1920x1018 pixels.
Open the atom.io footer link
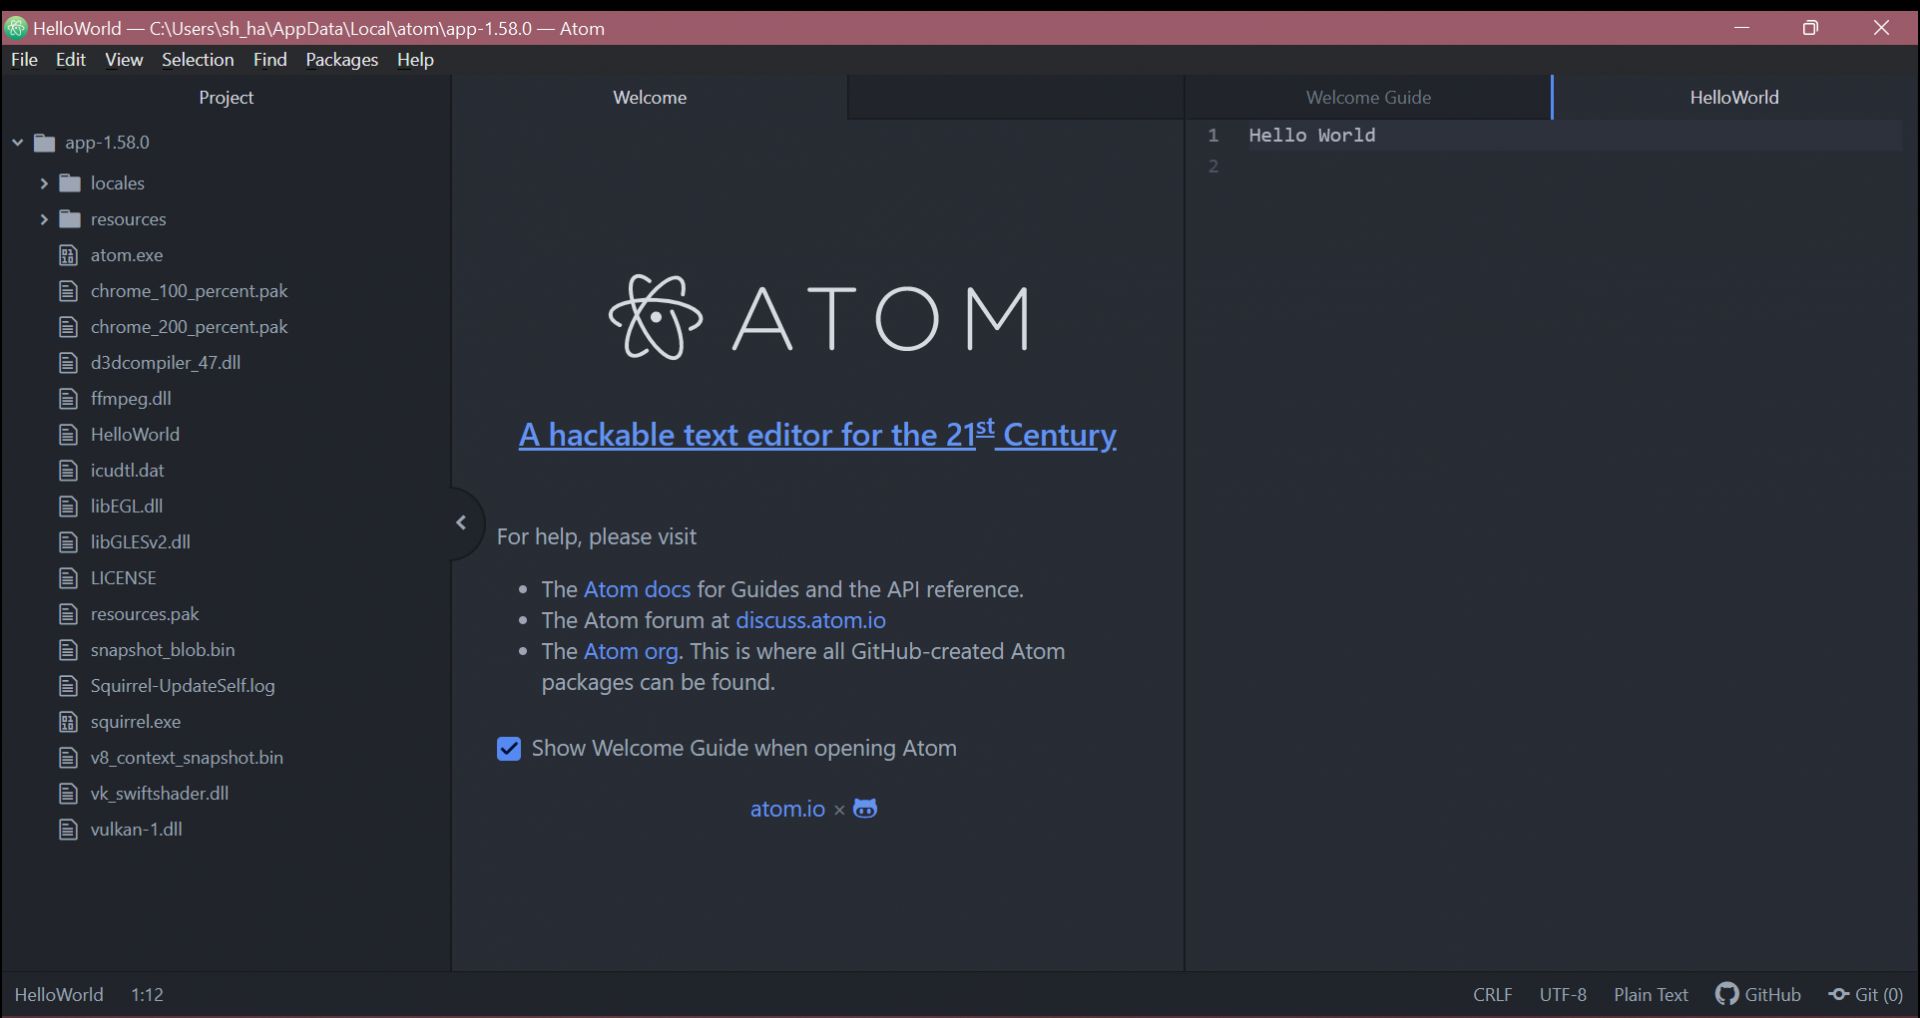coord(788,808)
